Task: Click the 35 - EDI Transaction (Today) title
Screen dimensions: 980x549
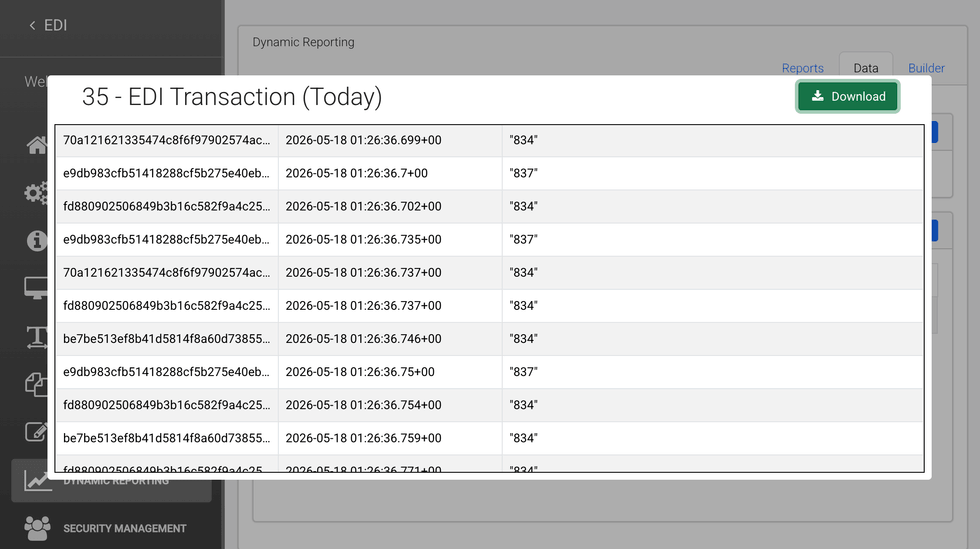Action: point(232,97)
